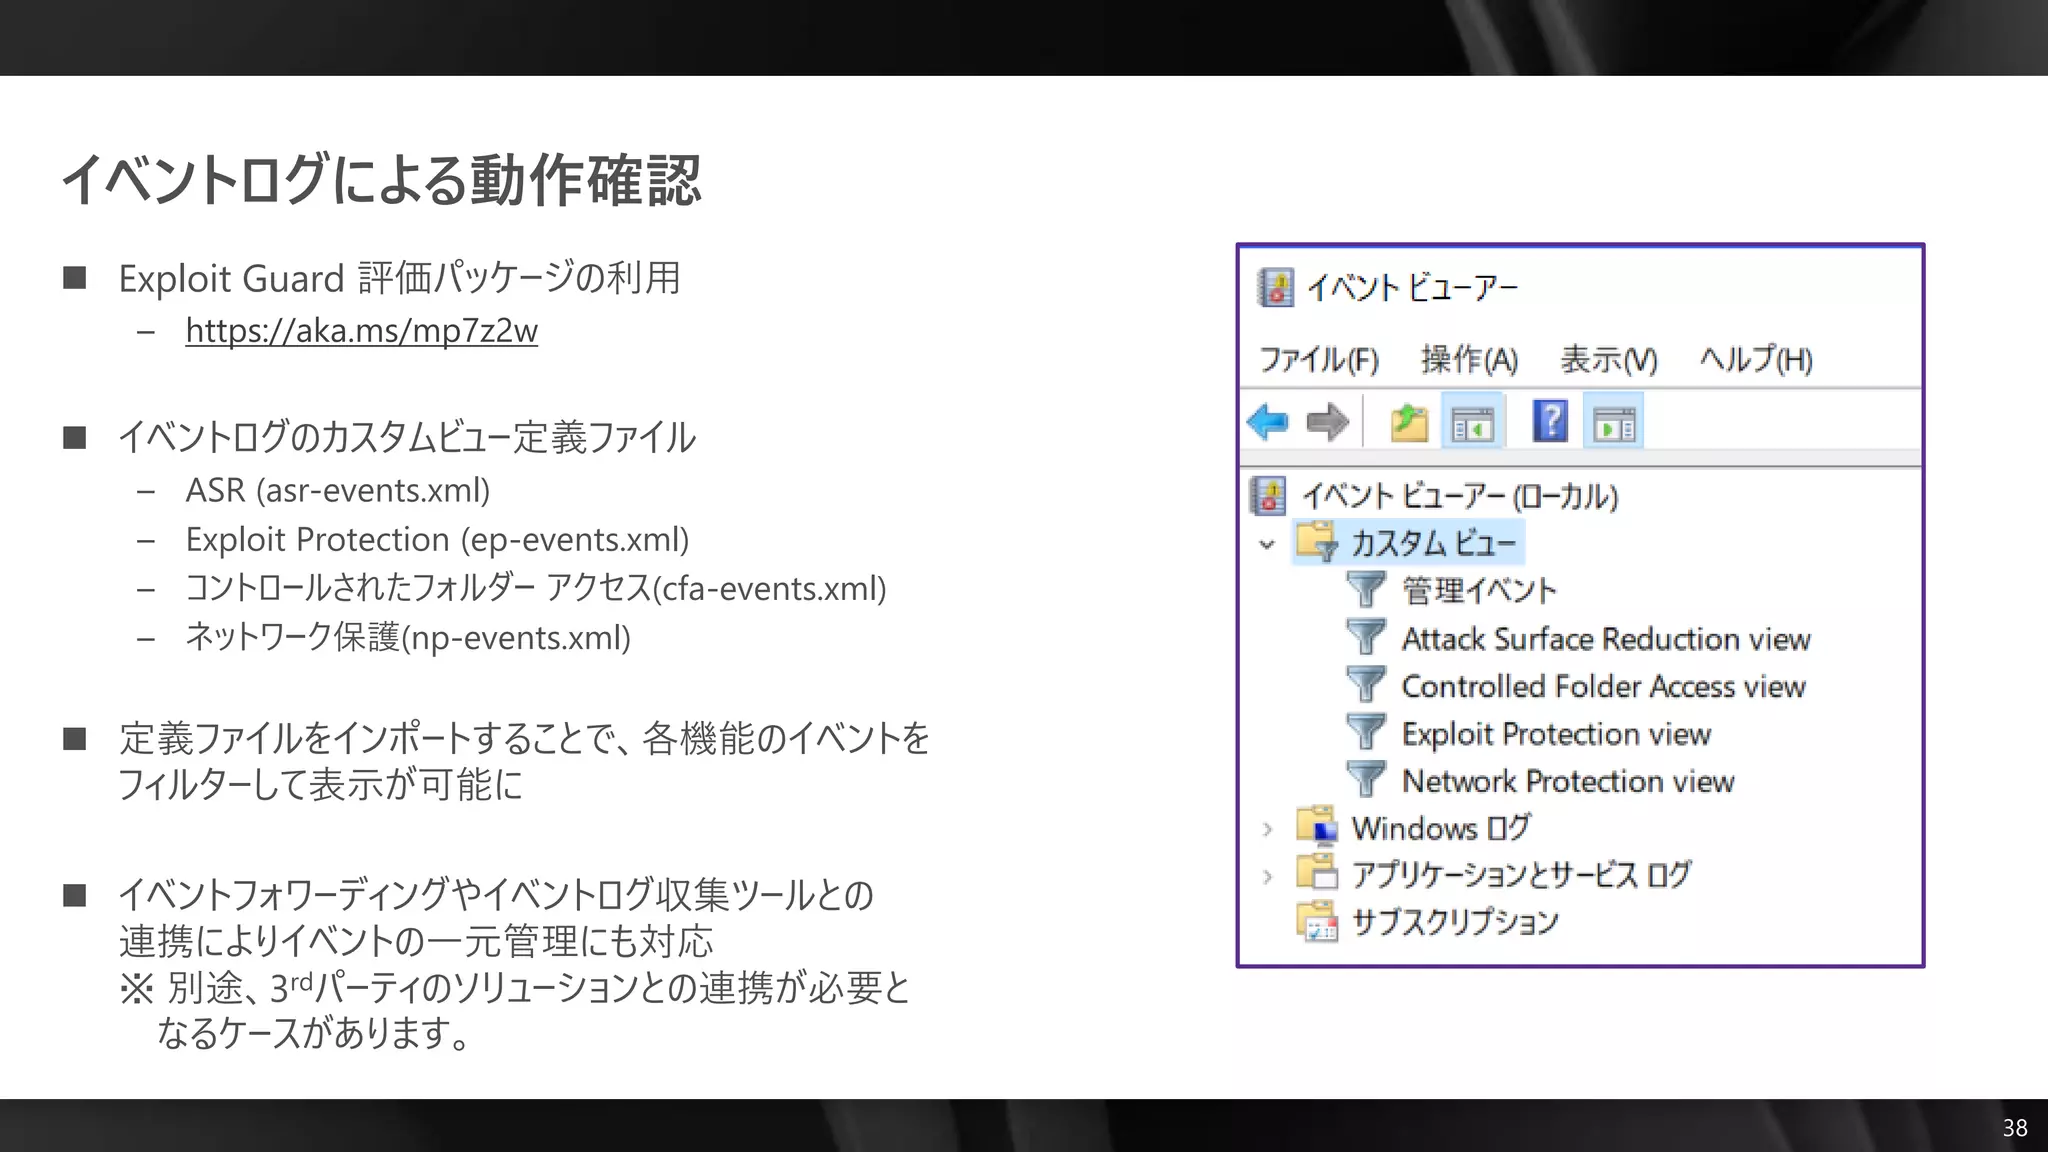Select the Windows ログ tree item
2048x1152 pixels.
(x=1441, y=828)
